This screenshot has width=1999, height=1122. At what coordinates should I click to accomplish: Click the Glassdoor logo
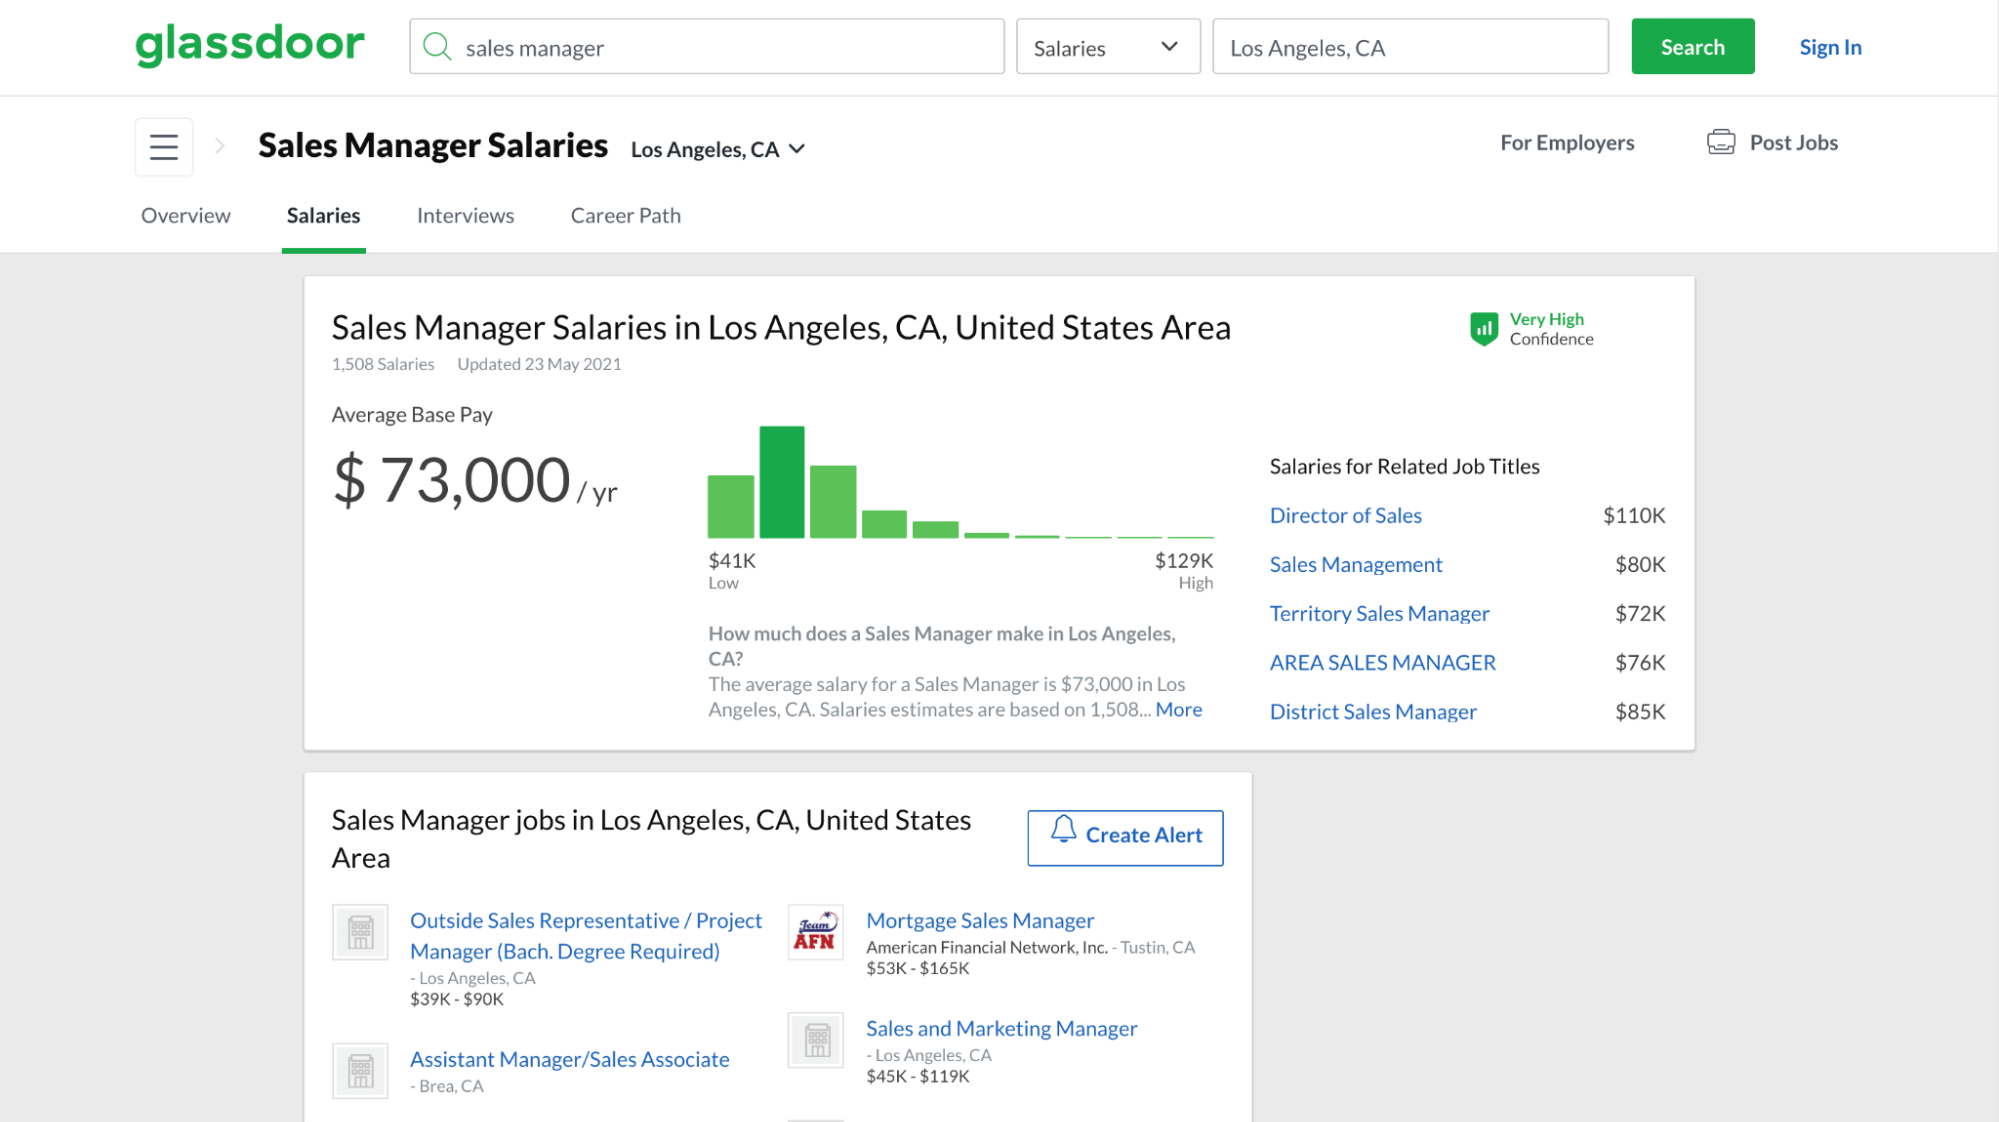[250, 45]
